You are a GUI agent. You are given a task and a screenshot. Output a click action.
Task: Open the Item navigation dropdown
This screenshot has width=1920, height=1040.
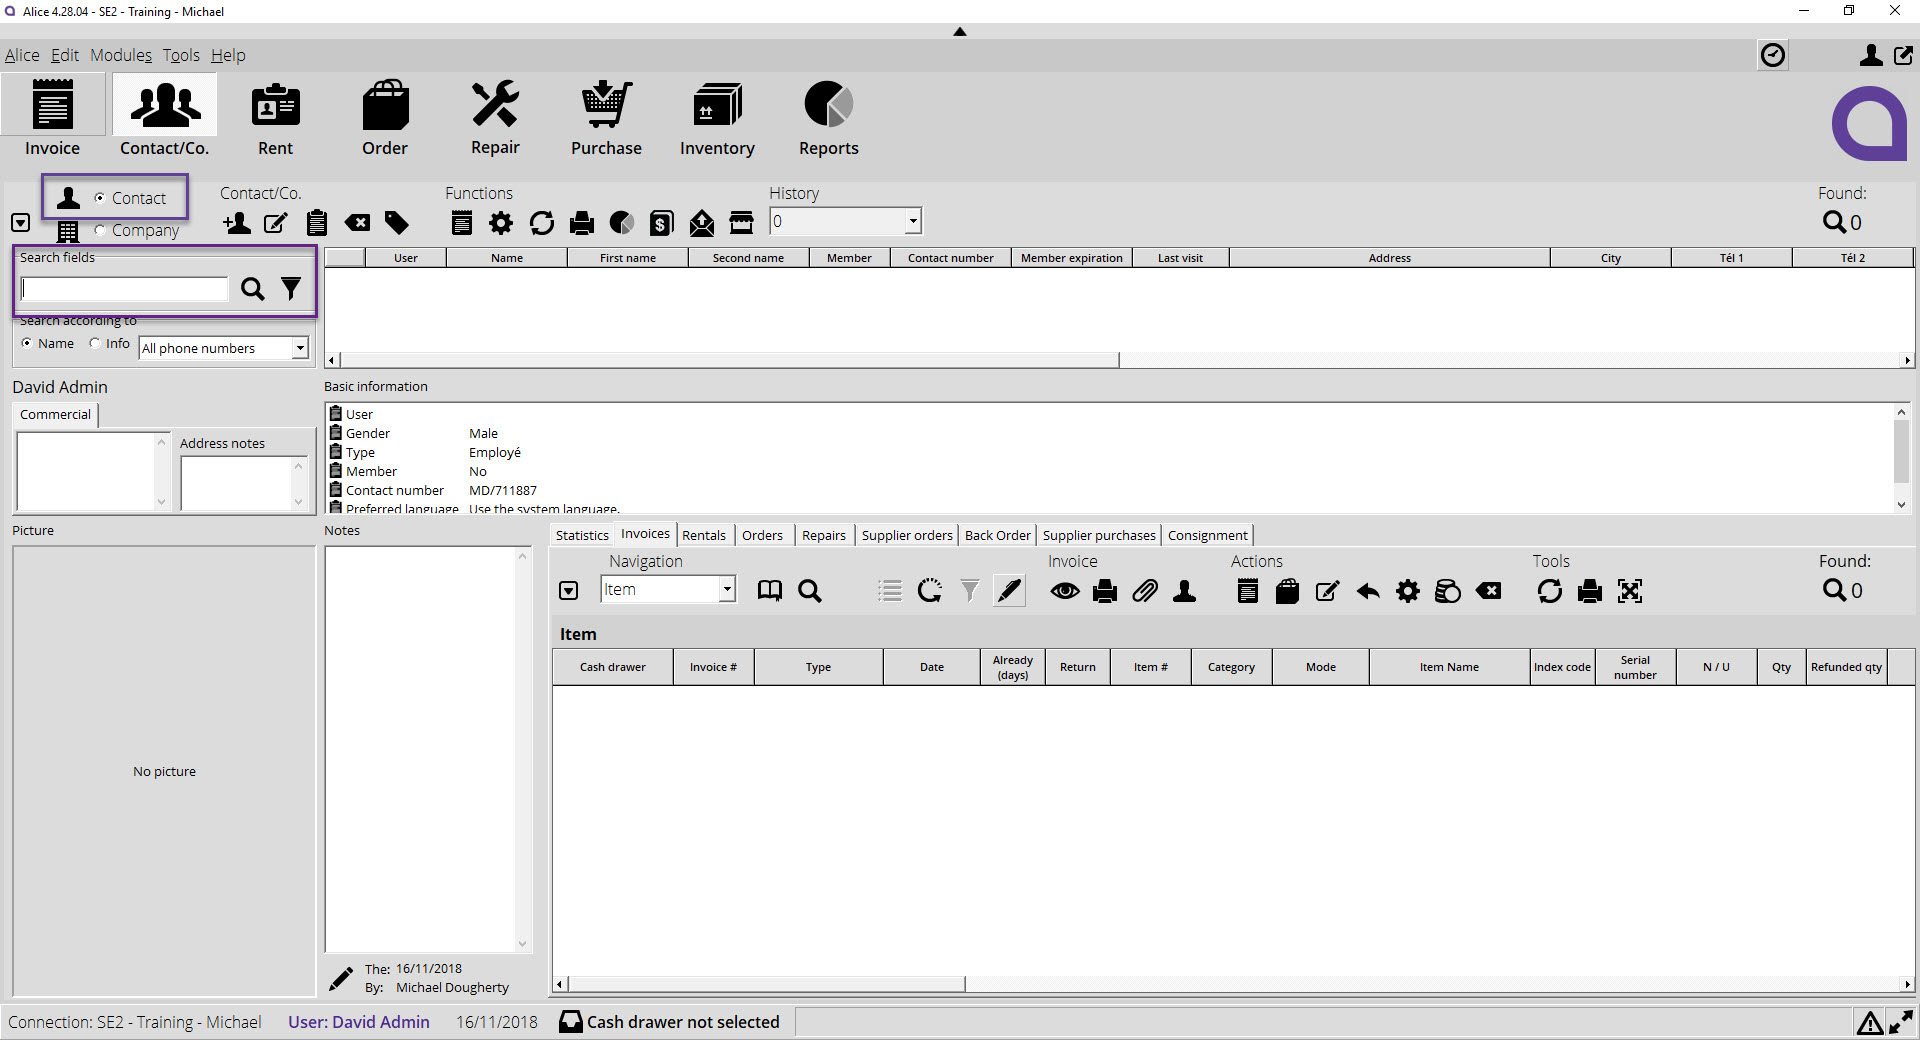(x=725, y=589)
